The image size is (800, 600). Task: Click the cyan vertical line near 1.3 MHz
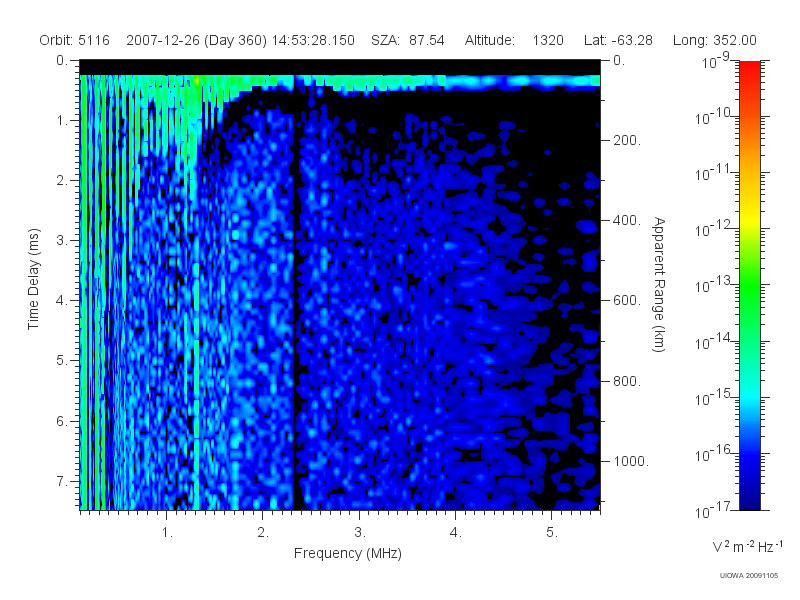coord(196,388)
